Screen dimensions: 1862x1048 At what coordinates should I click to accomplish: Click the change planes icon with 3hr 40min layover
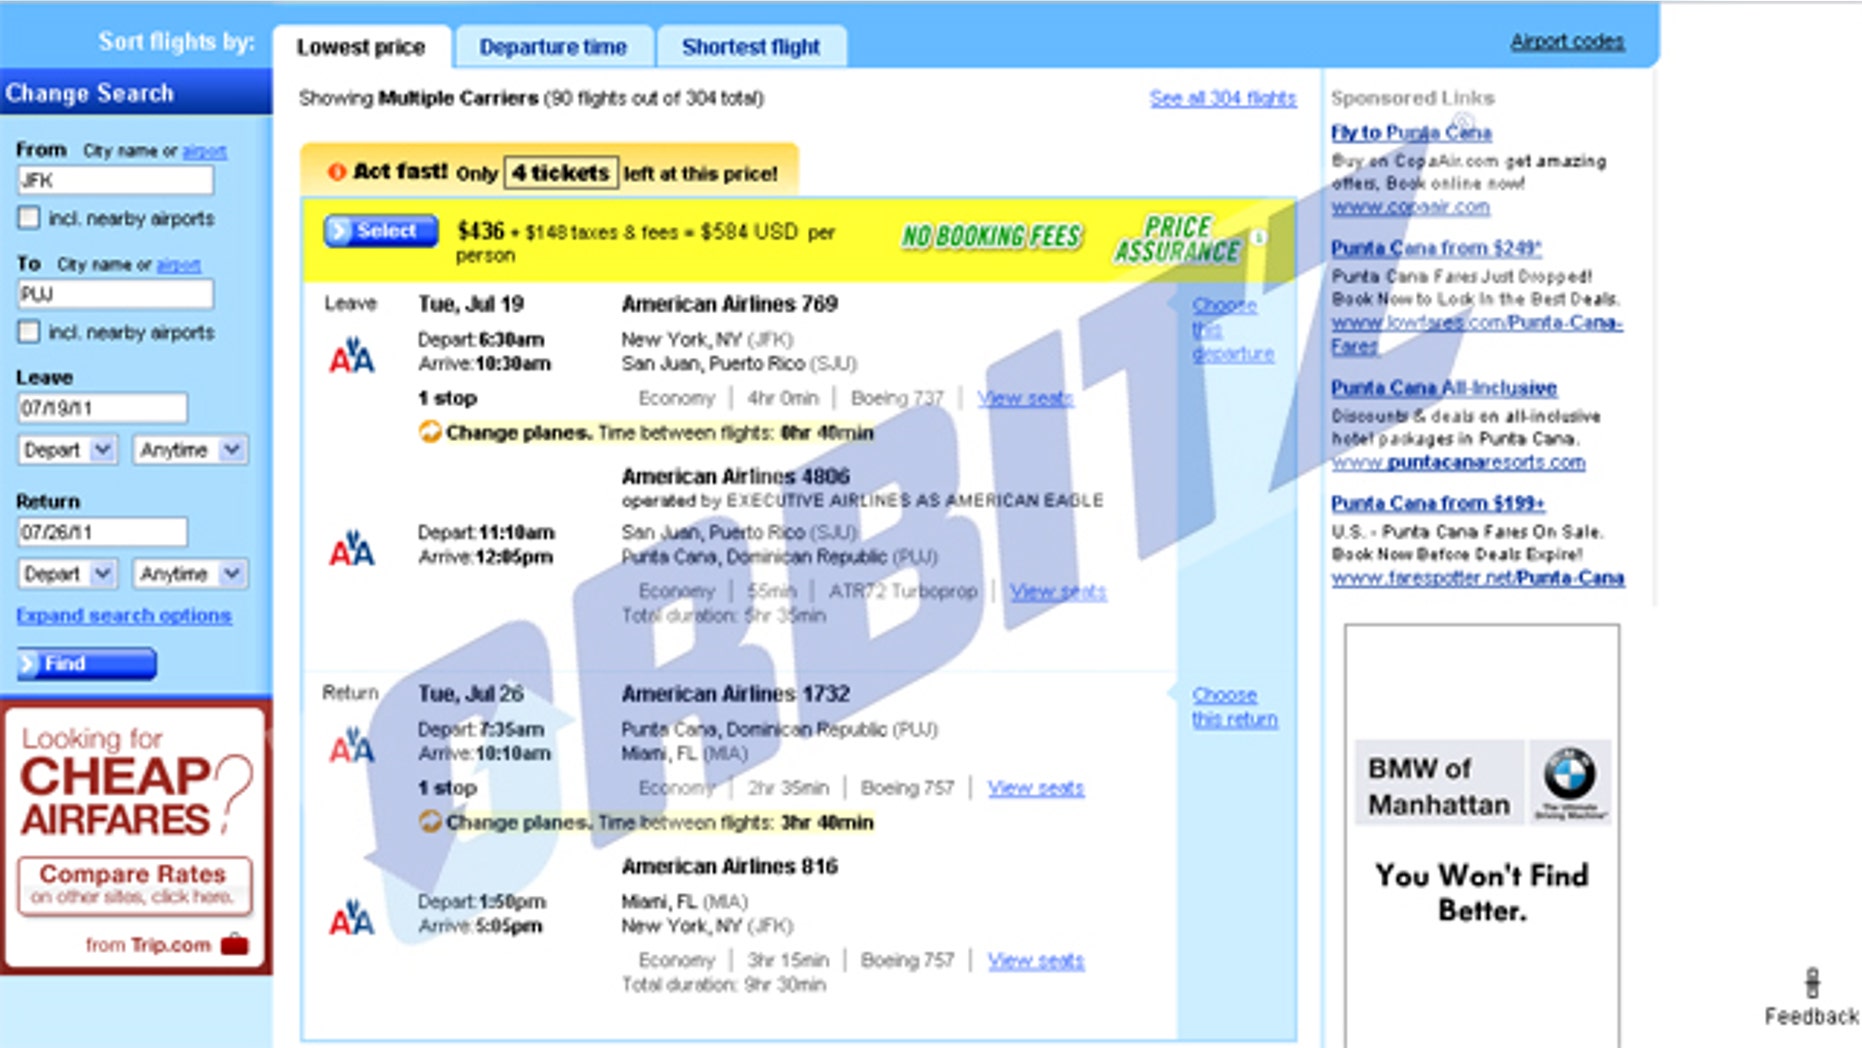point(430,822)
